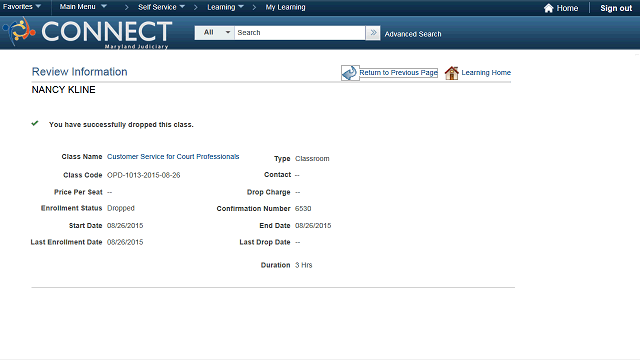Click the Enrollment Status value Dropped

coord(120,208)
